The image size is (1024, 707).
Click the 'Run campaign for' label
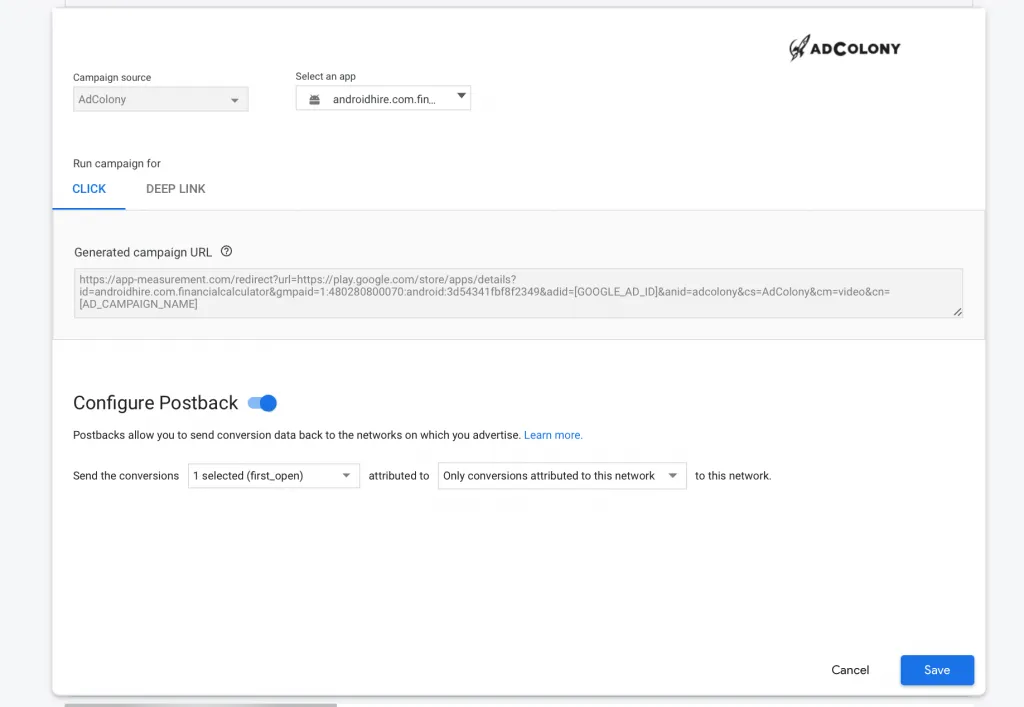(x=117, y=163)
